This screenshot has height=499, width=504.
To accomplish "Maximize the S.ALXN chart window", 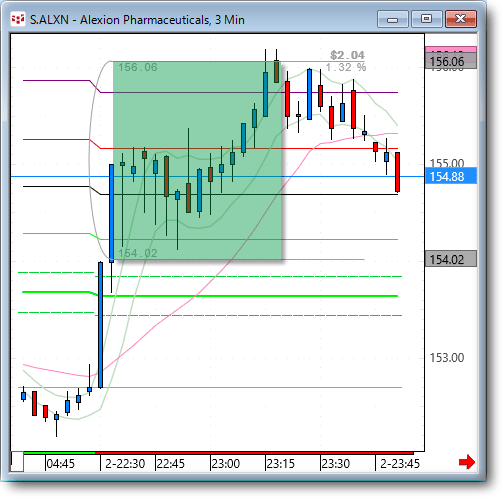I will point(426,19).
